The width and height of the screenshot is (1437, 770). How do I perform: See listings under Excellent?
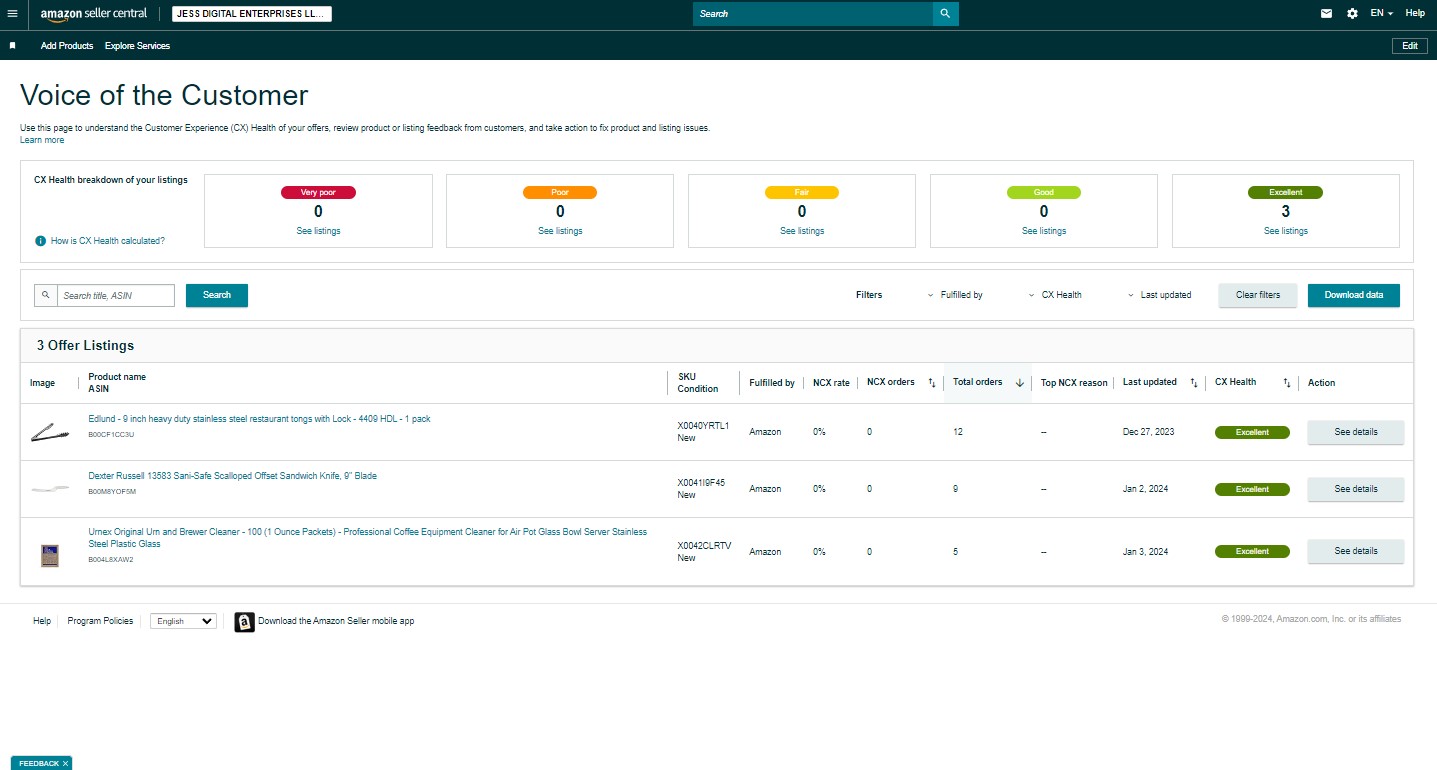point(1286,231)
